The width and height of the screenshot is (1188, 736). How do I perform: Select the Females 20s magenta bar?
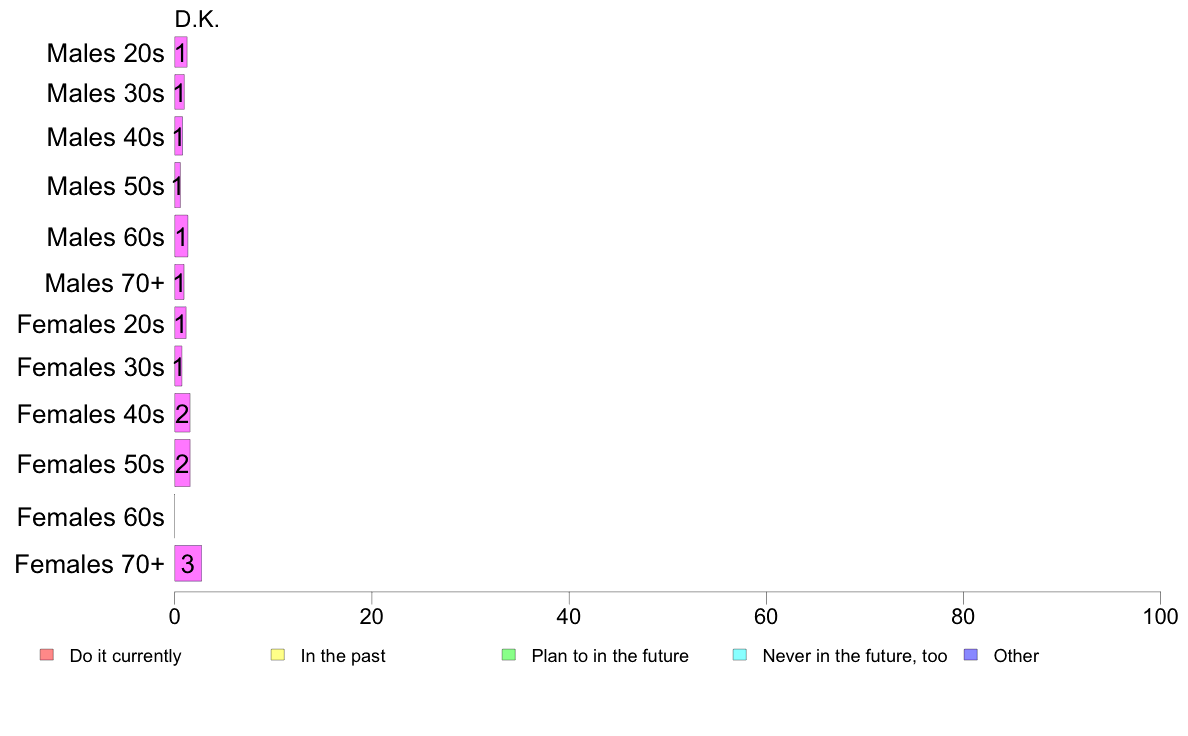click(x=180, y=324)
